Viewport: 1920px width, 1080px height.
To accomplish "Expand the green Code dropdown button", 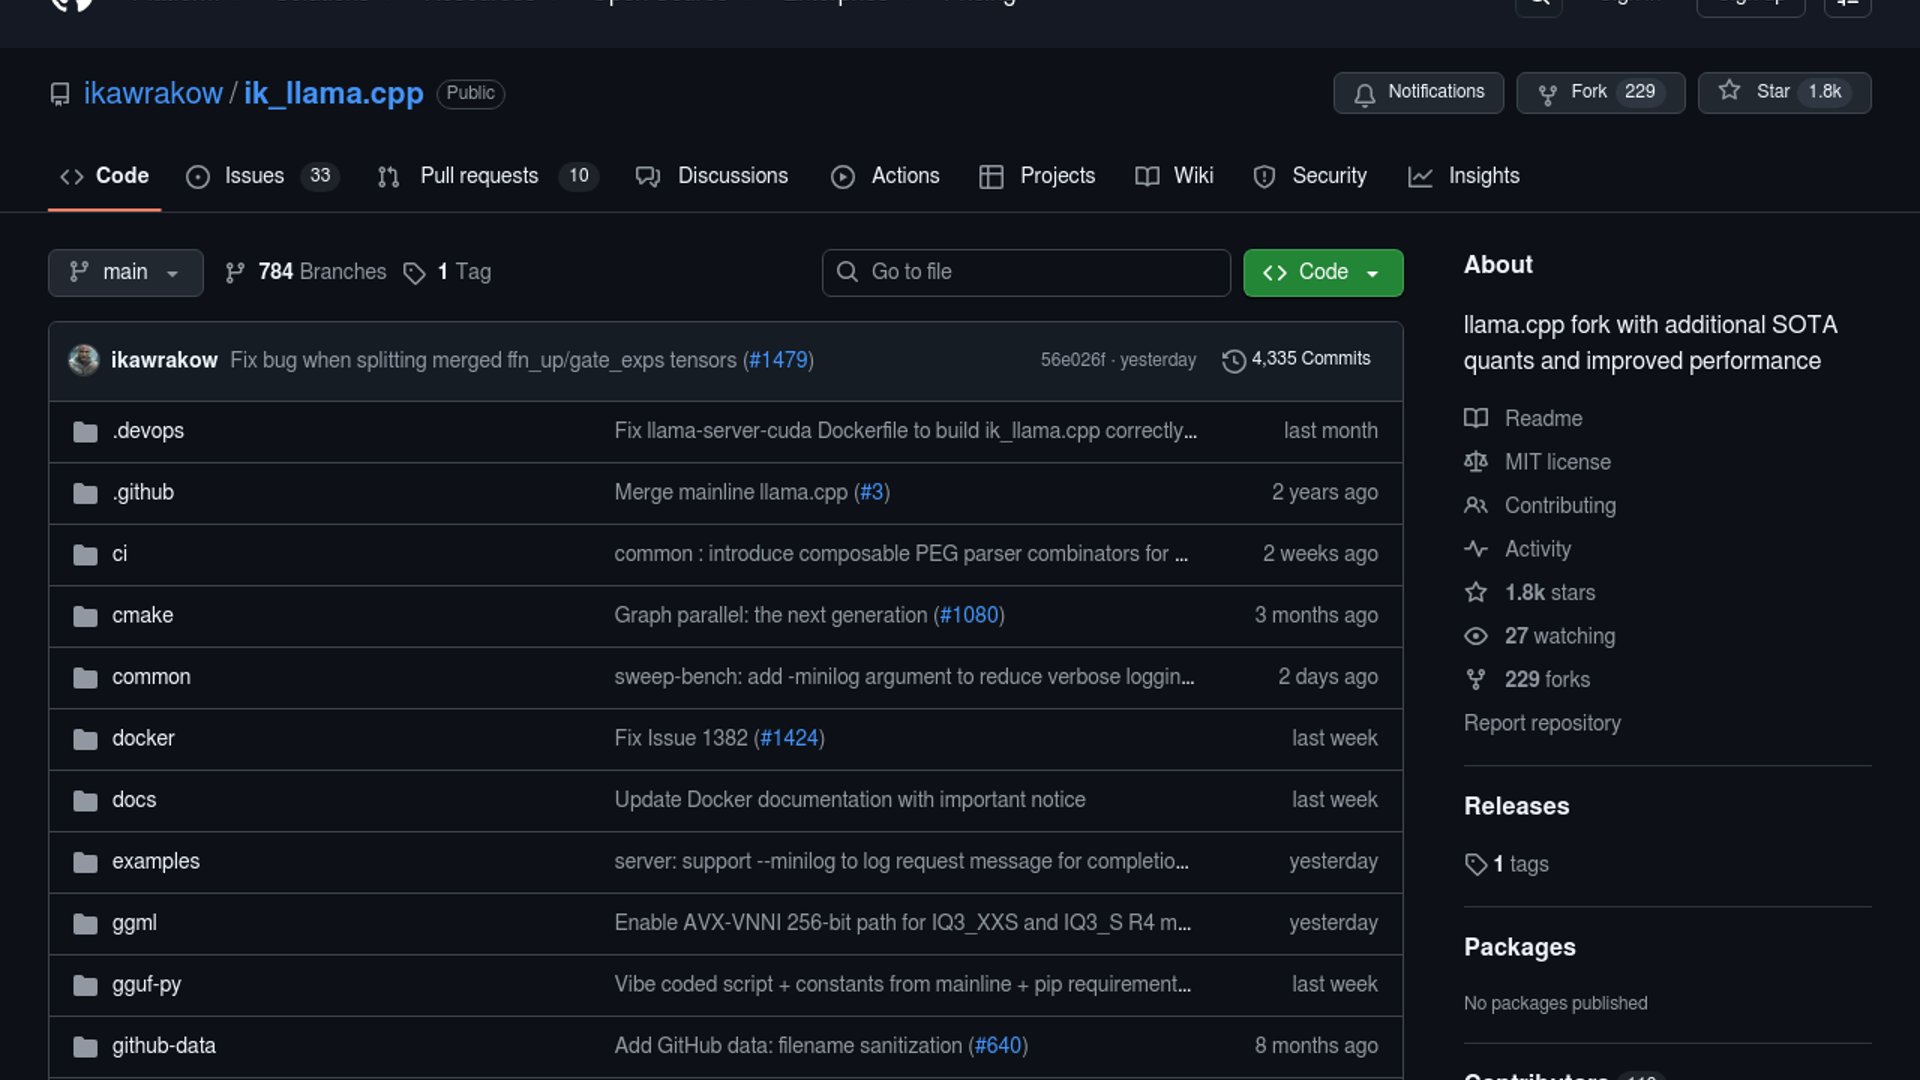I will pos(1322,273).
